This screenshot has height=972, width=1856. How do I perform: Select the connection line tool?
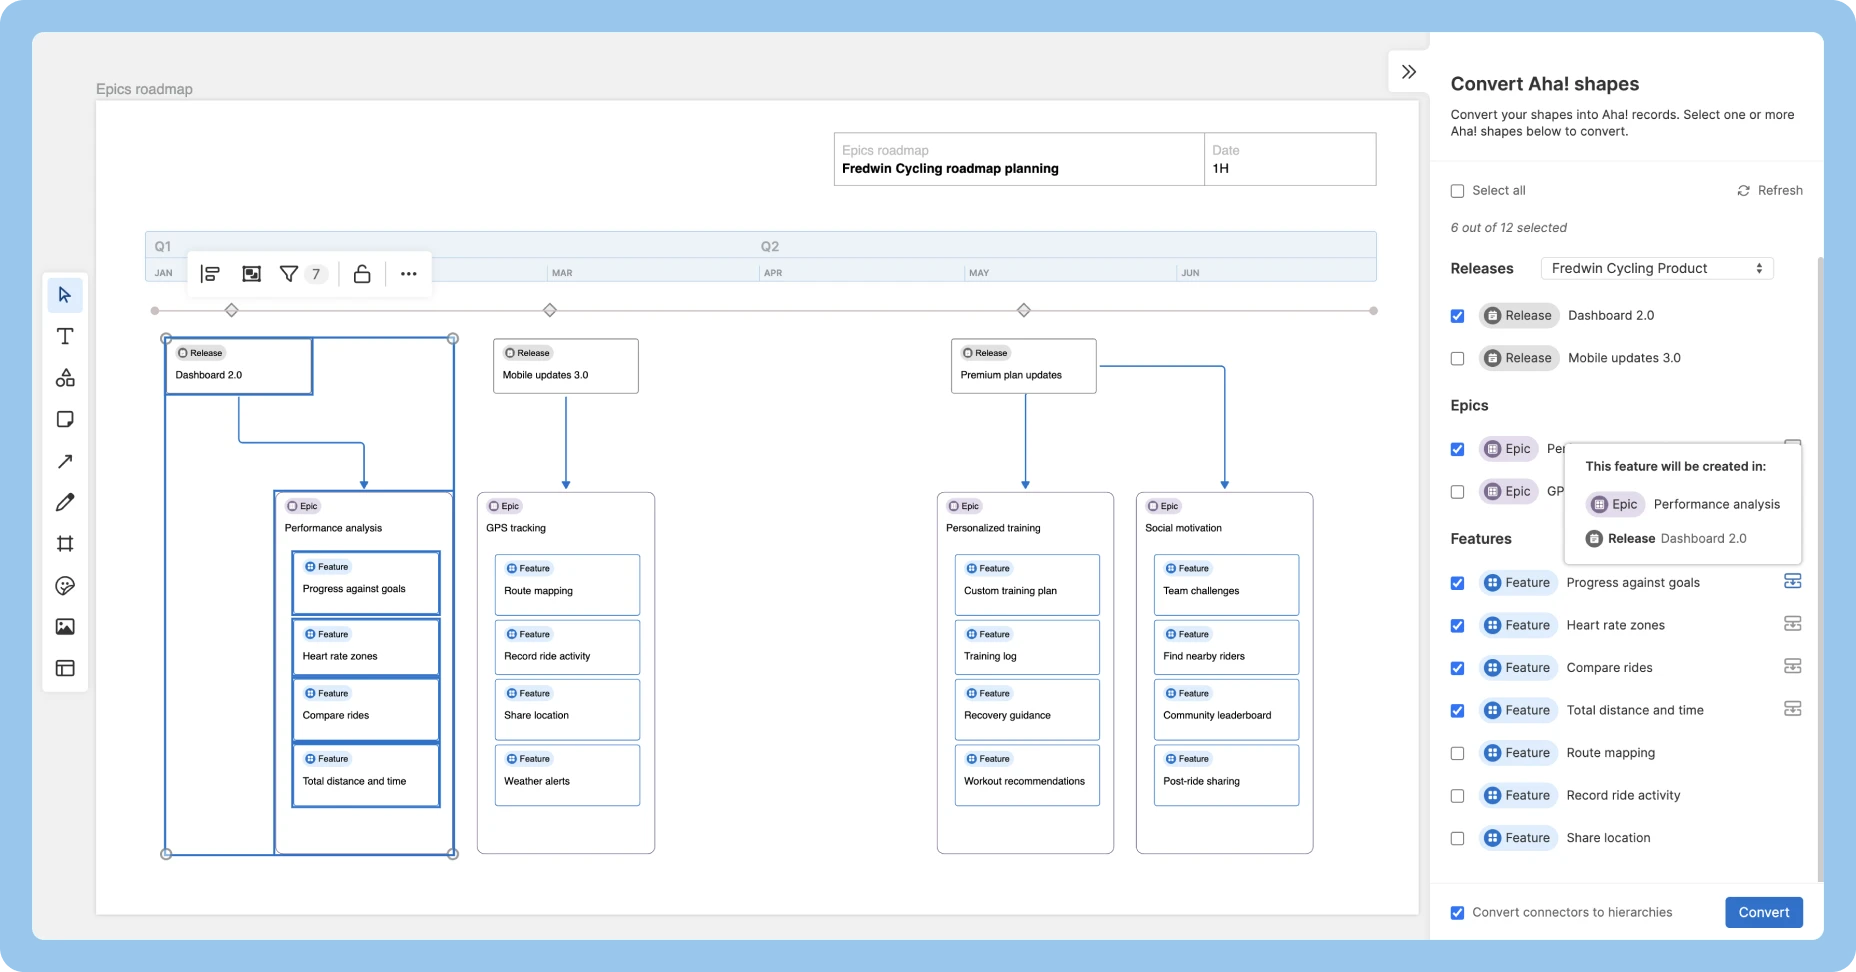(x=64, y=461)
